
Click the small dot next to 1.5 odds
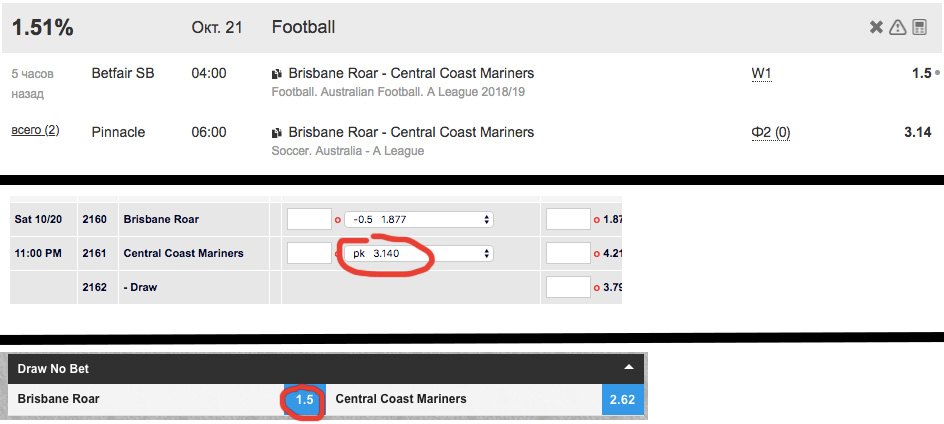(x=937, y=73)
